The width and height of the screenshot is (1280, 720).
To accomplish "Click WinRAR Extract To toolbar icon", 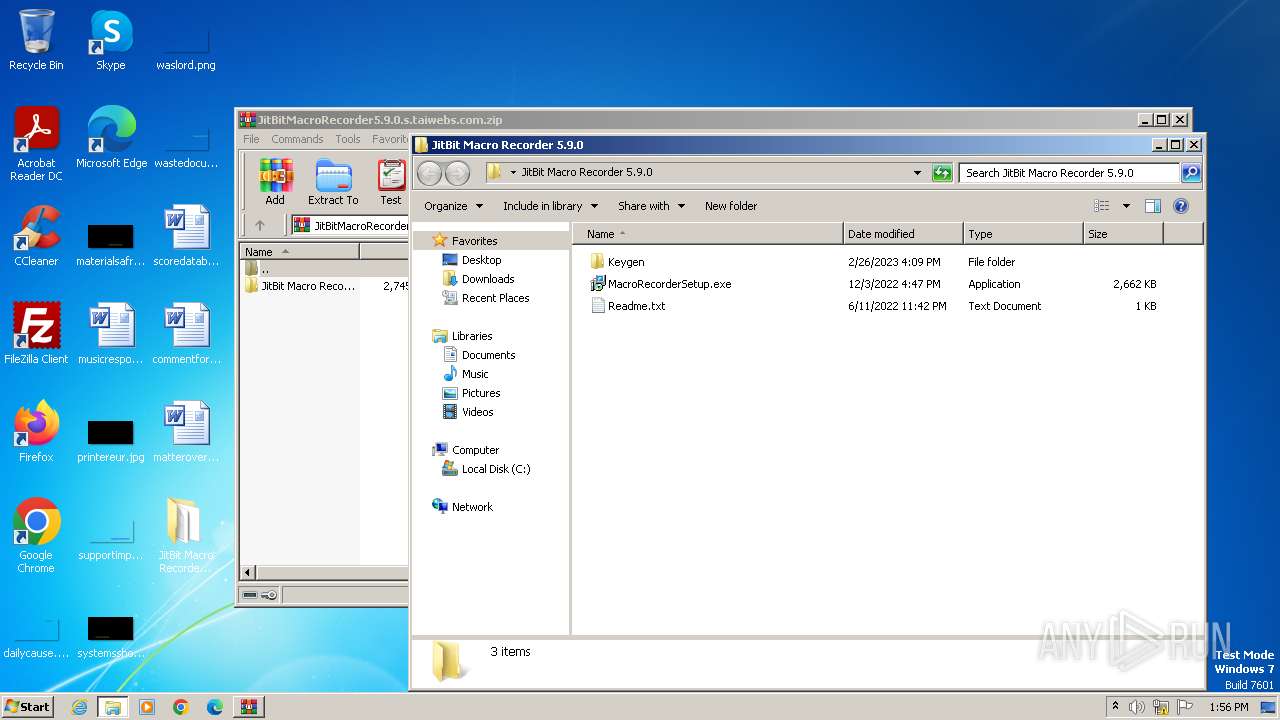I will (333, 182).
